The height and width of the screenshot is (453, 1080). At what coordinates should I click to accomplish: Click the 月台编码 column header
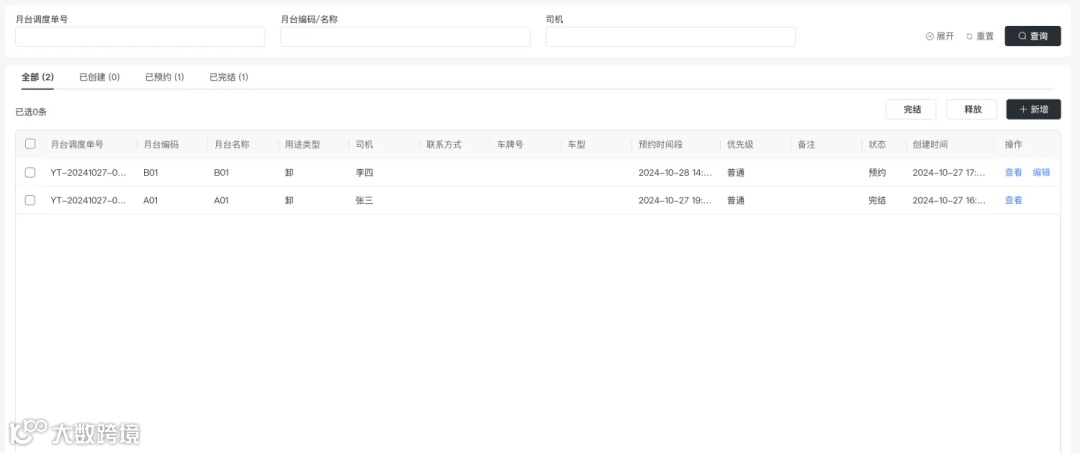pos(161,145)
